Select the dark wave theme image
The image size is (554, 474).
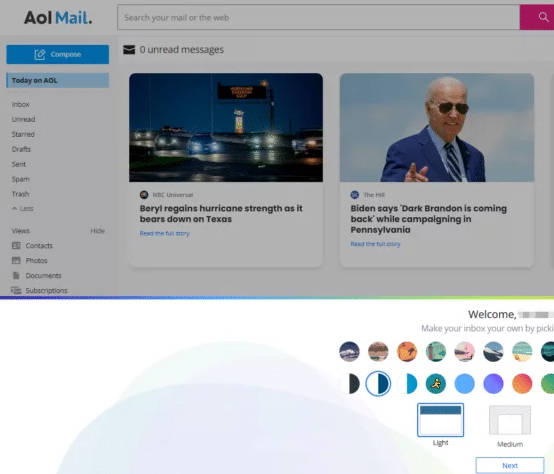point(349,351)
